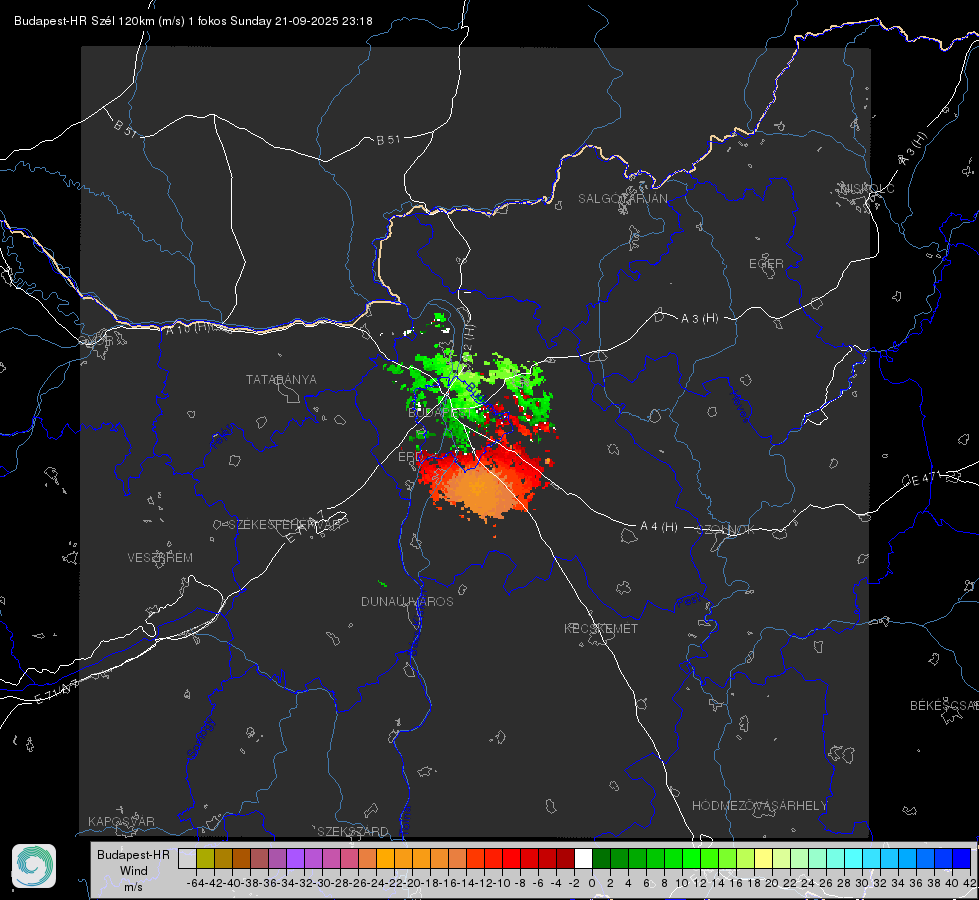The image size is (979, 900).
Task: Click the DUNAÚJVÁROS city label
Action: point(407,601)
